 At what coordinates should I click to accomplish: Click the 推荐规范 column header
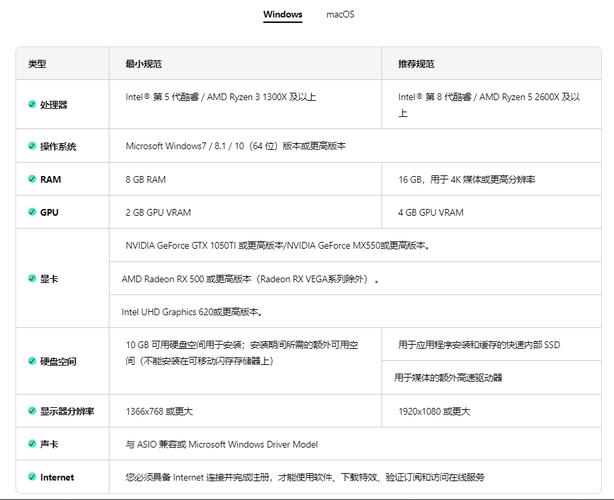click(416, 64)
